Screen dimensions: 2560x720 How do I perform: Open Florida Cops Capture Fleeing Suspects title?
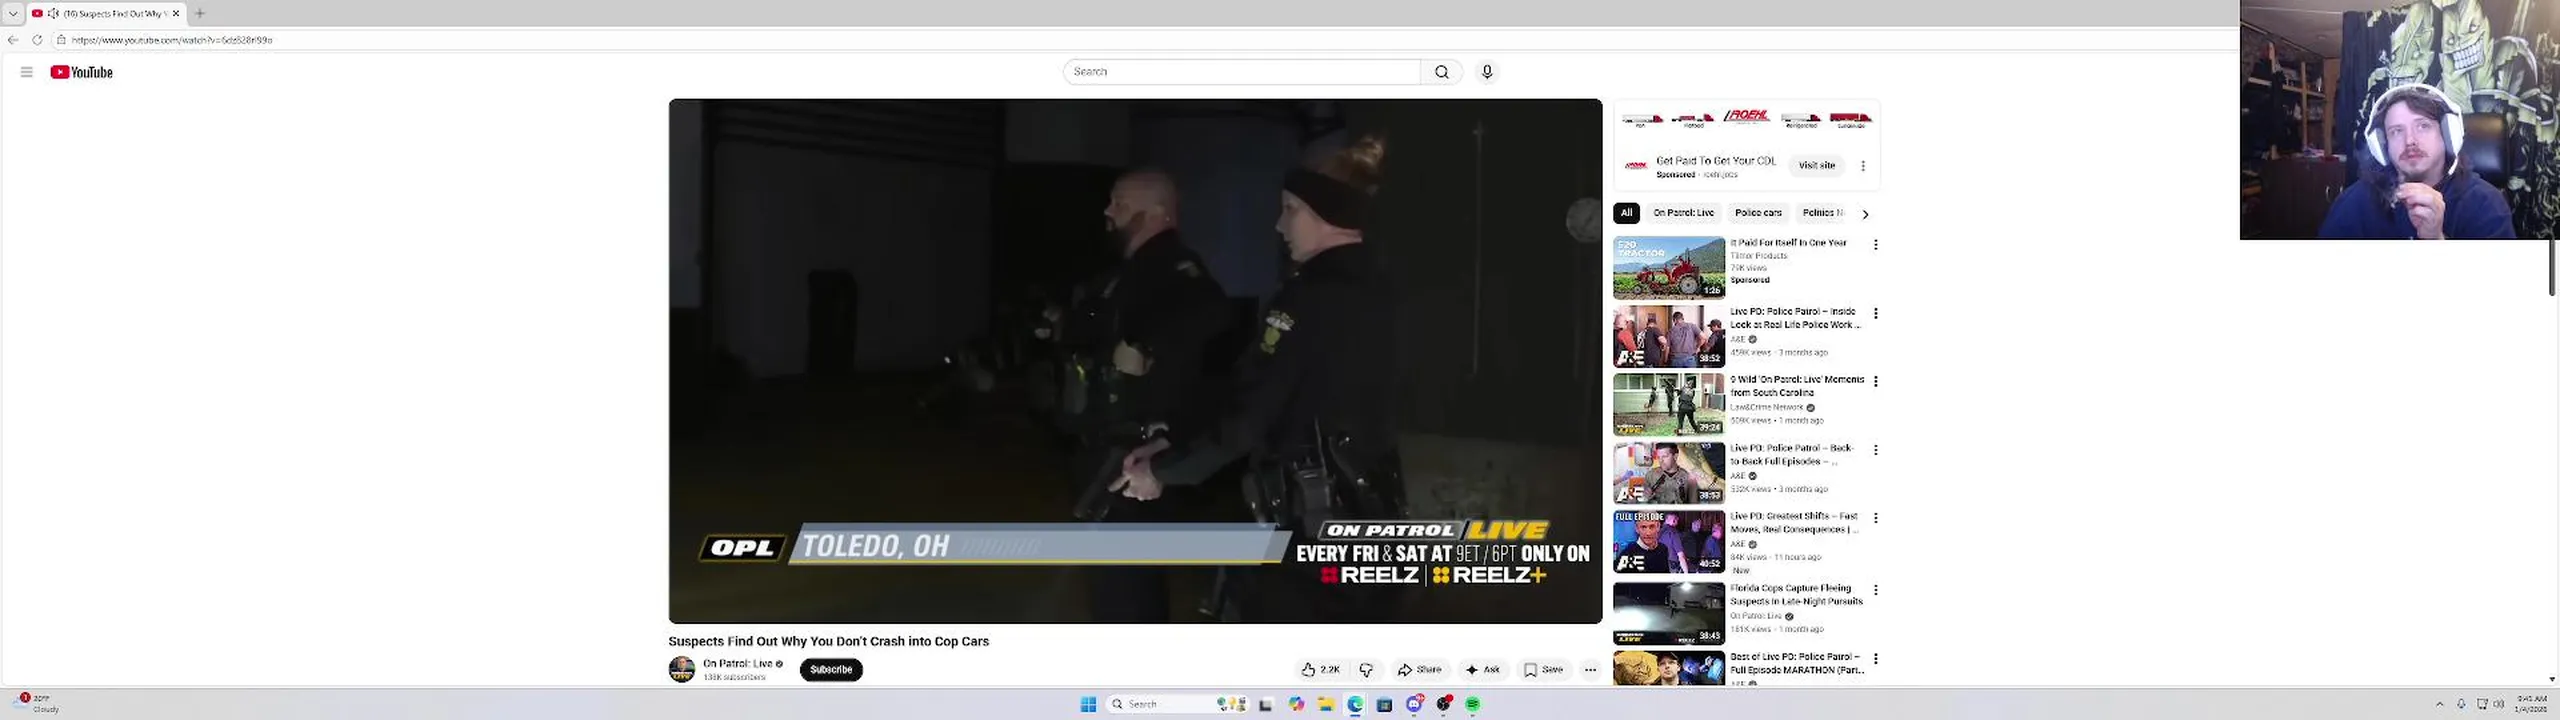[x=1796, y=595]
